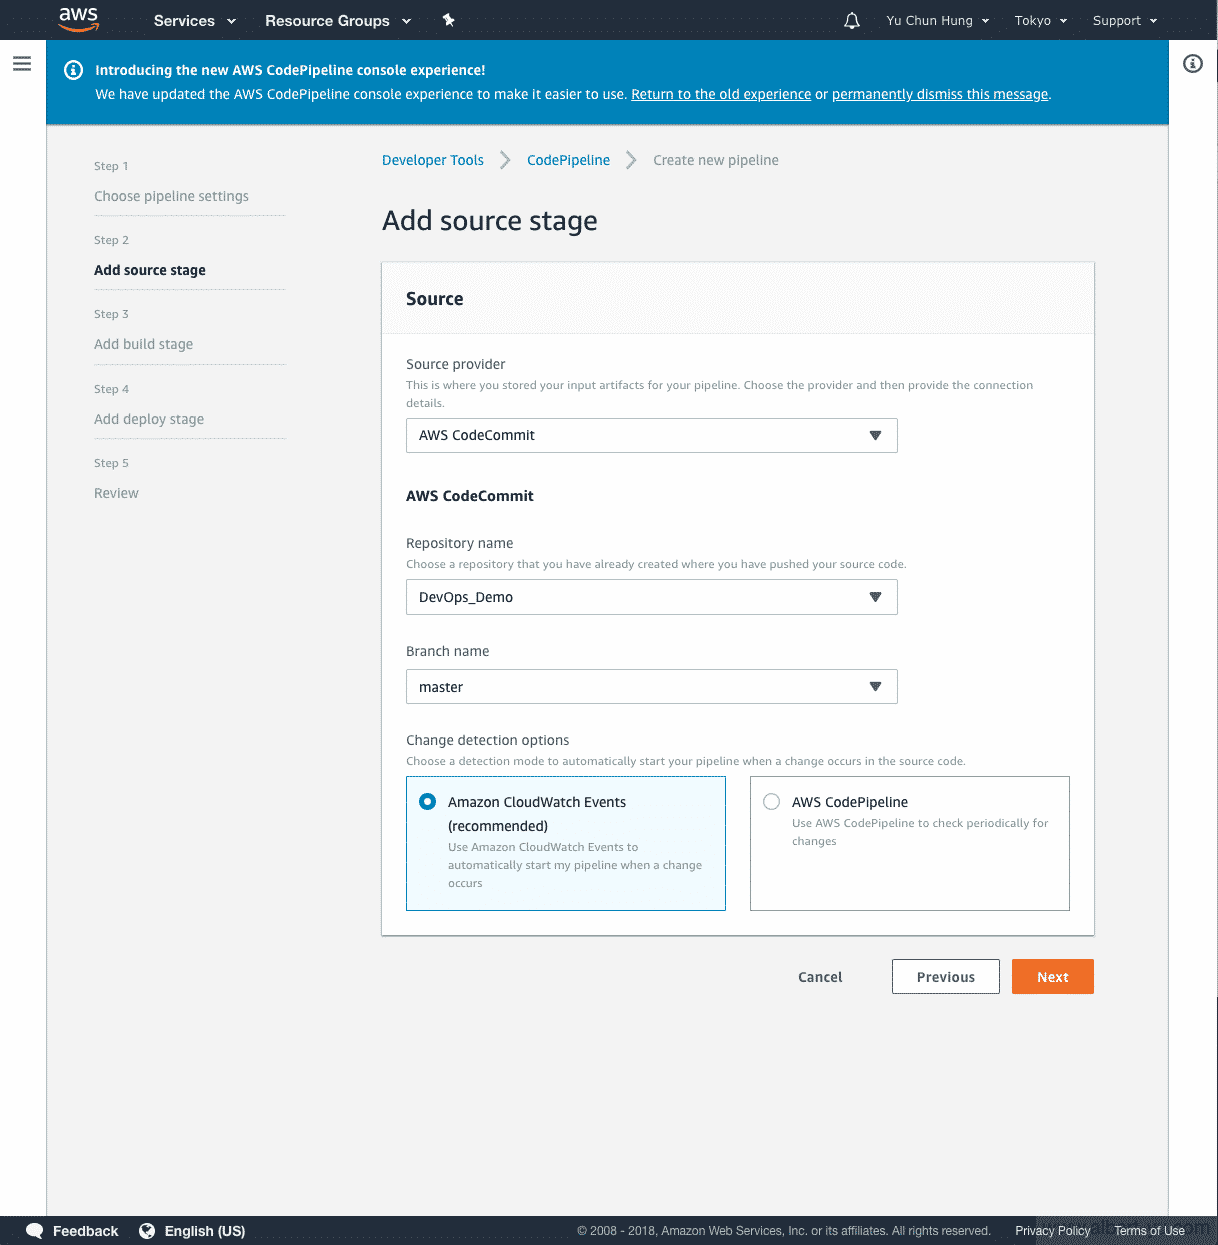Open the hamburger side navigation menu
1218x1245 pixels.
coord(22,64)
